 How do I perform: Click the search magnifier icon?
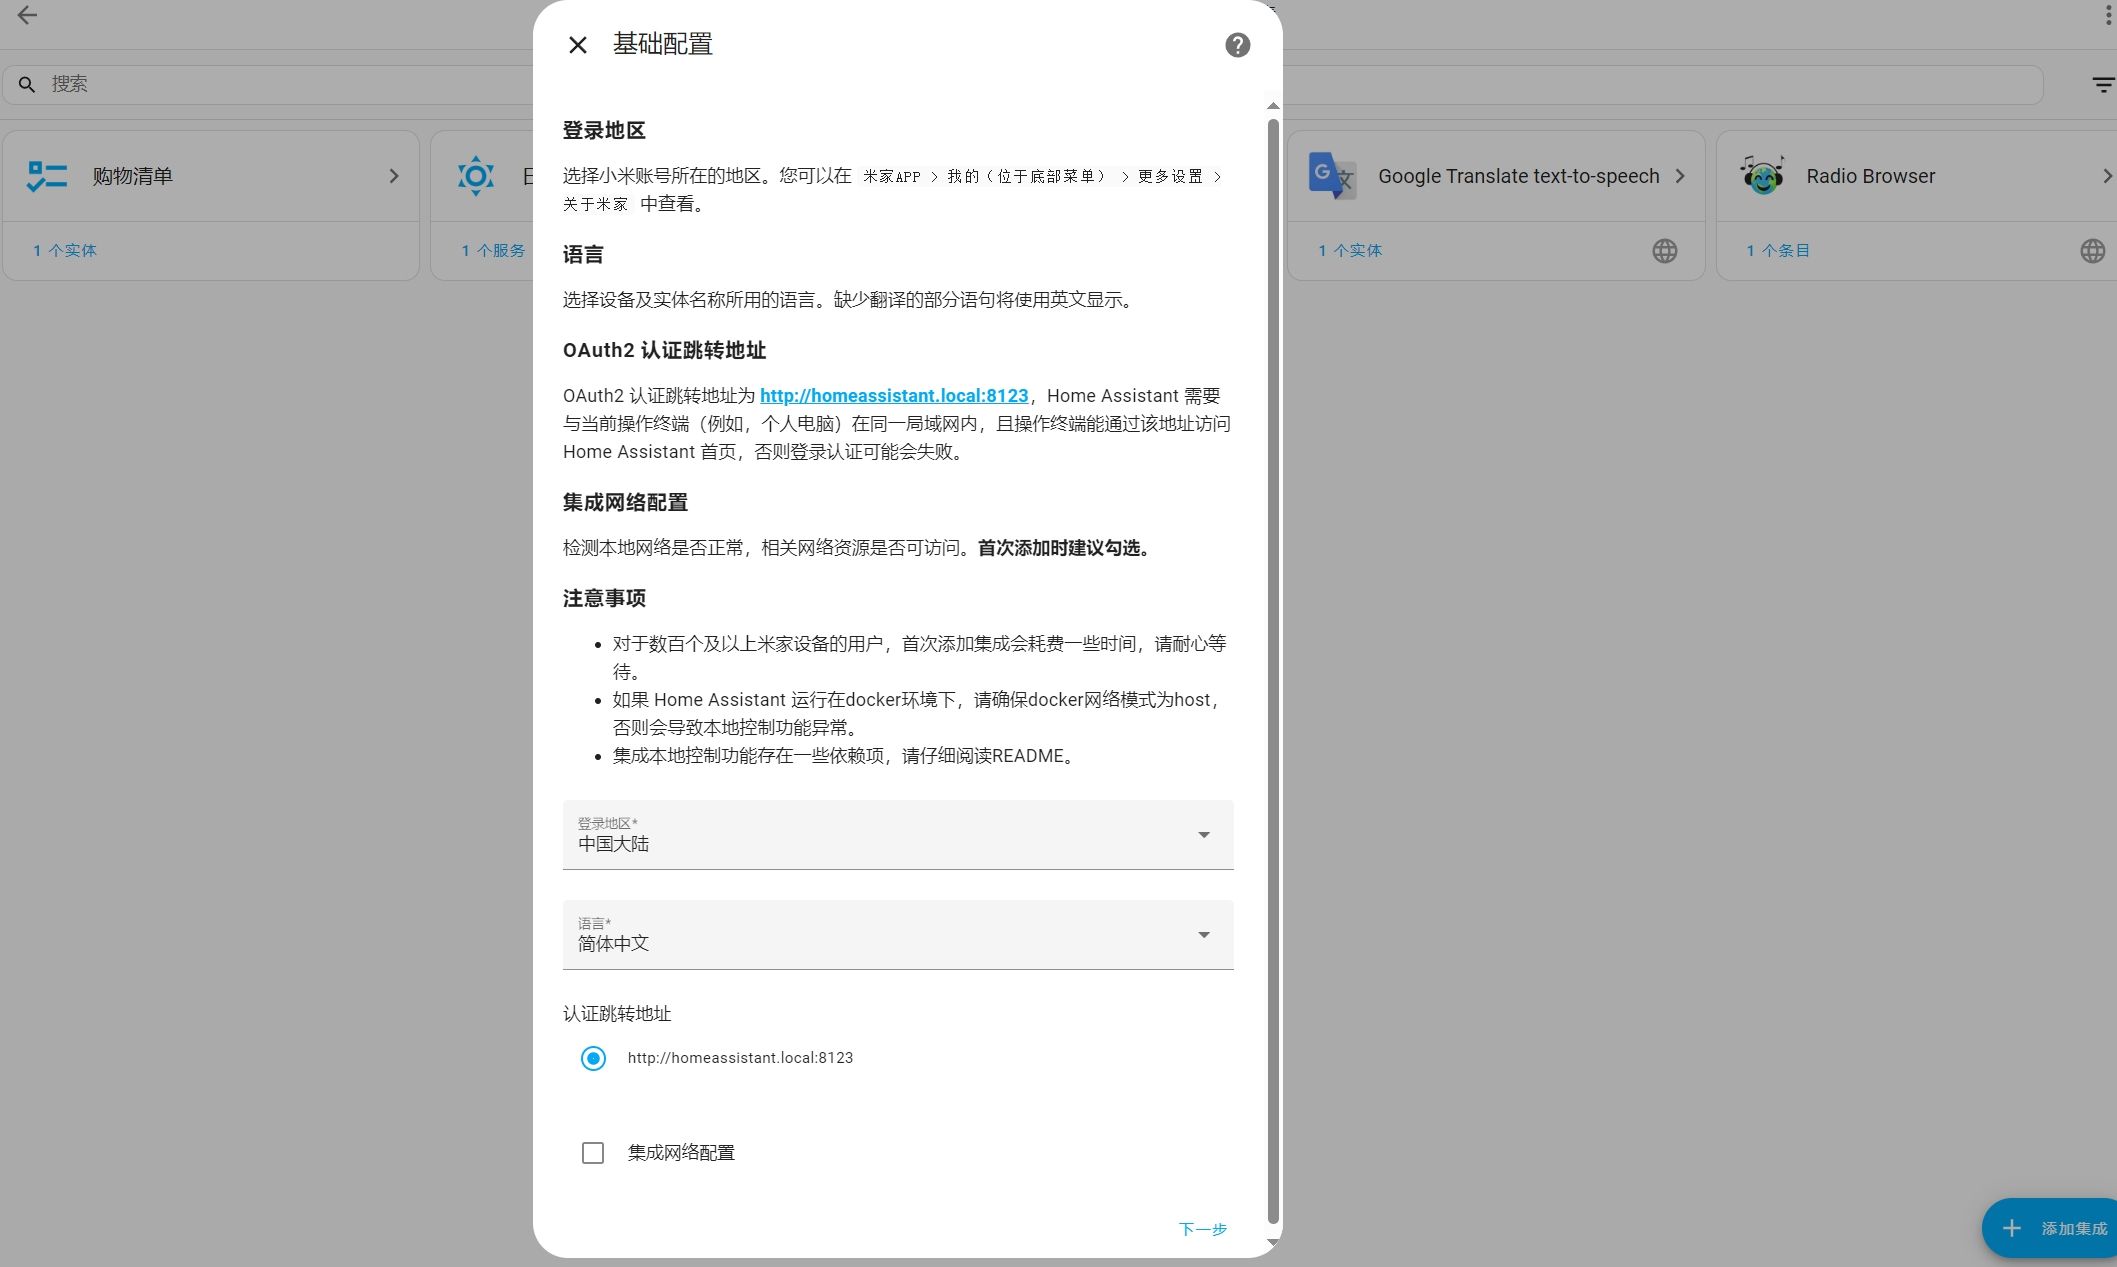pyautogui.click(x=27, y=84)
